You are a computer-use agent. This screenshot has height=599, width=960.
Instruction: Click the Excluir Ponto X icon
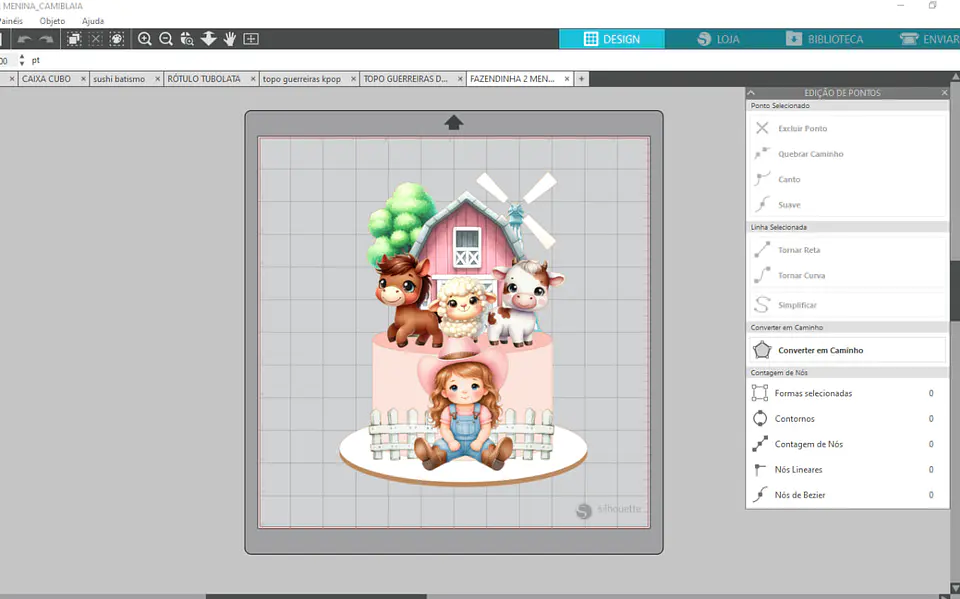click(762, 128)
